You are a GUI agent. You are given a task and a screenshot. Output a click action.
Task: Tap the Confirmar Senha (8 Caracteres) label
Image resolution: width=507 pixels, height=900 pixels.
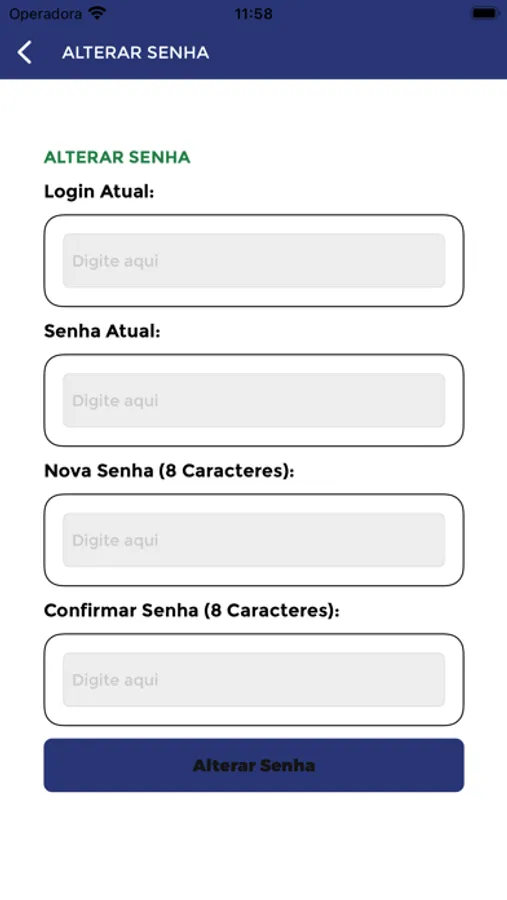[x=192, y=610]
